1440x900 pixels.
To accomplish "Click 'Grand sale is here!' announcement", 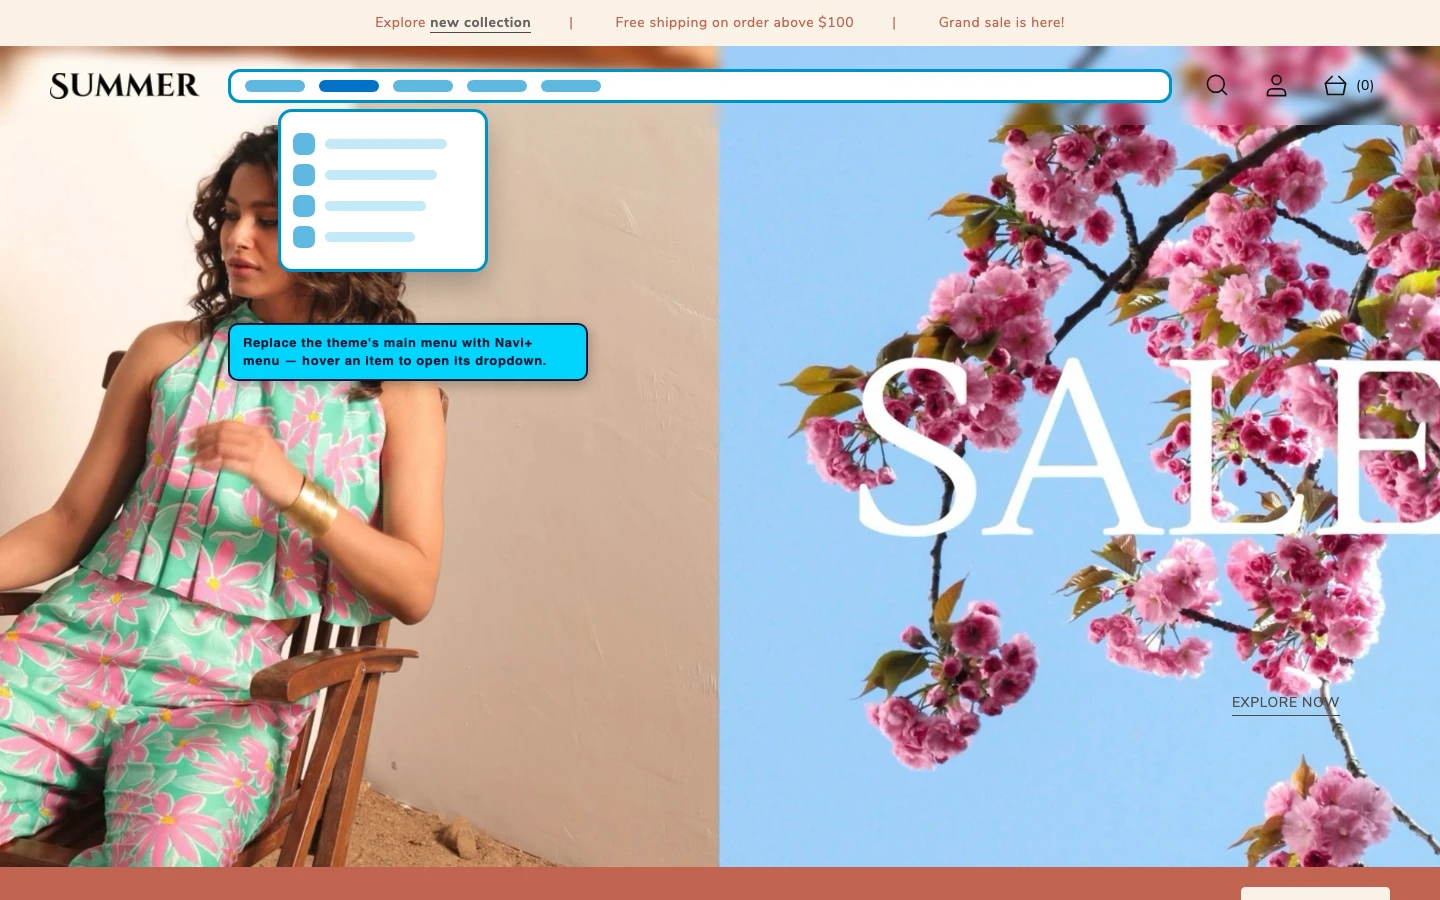I will pyautogui.click(x=1001, y=23).
